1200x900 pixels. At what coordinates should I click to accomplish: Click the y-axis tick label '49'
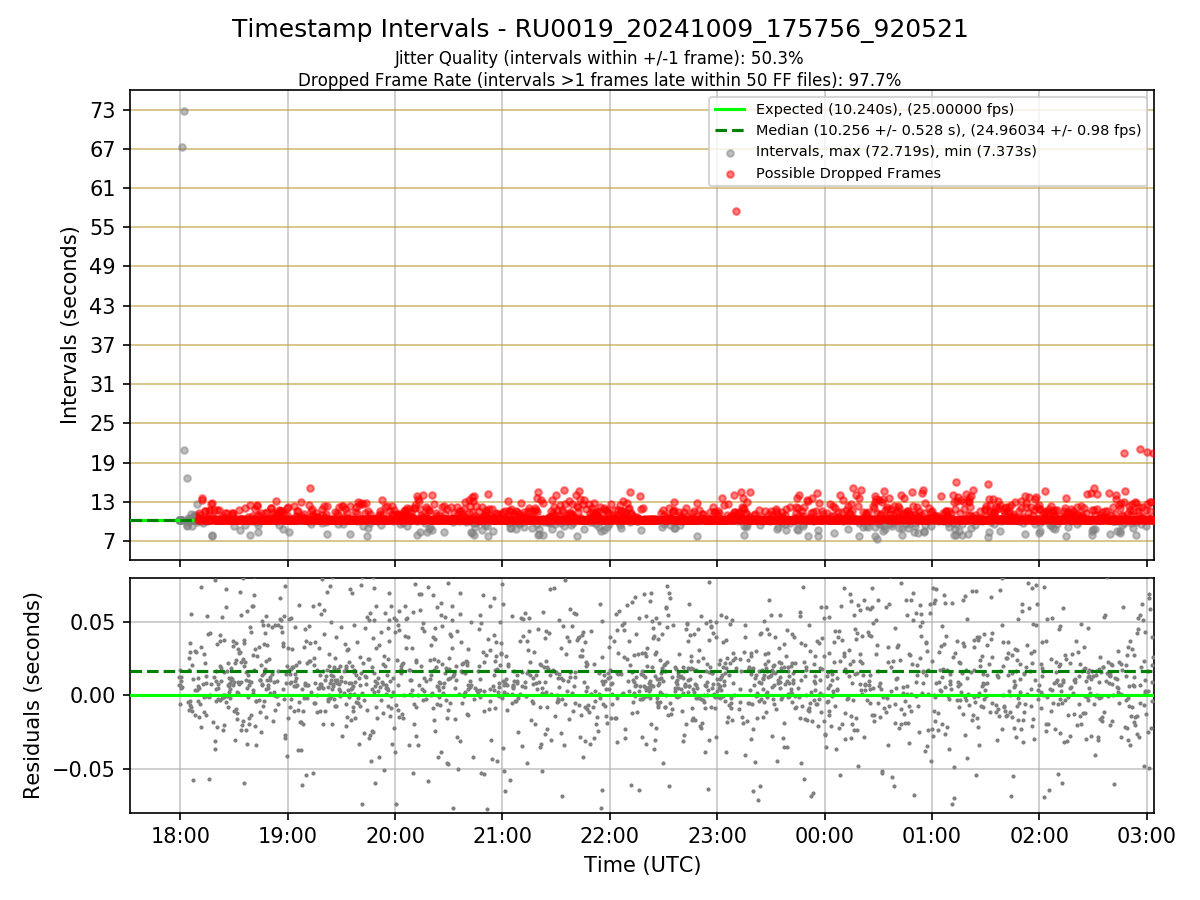[x=105, y=266]
